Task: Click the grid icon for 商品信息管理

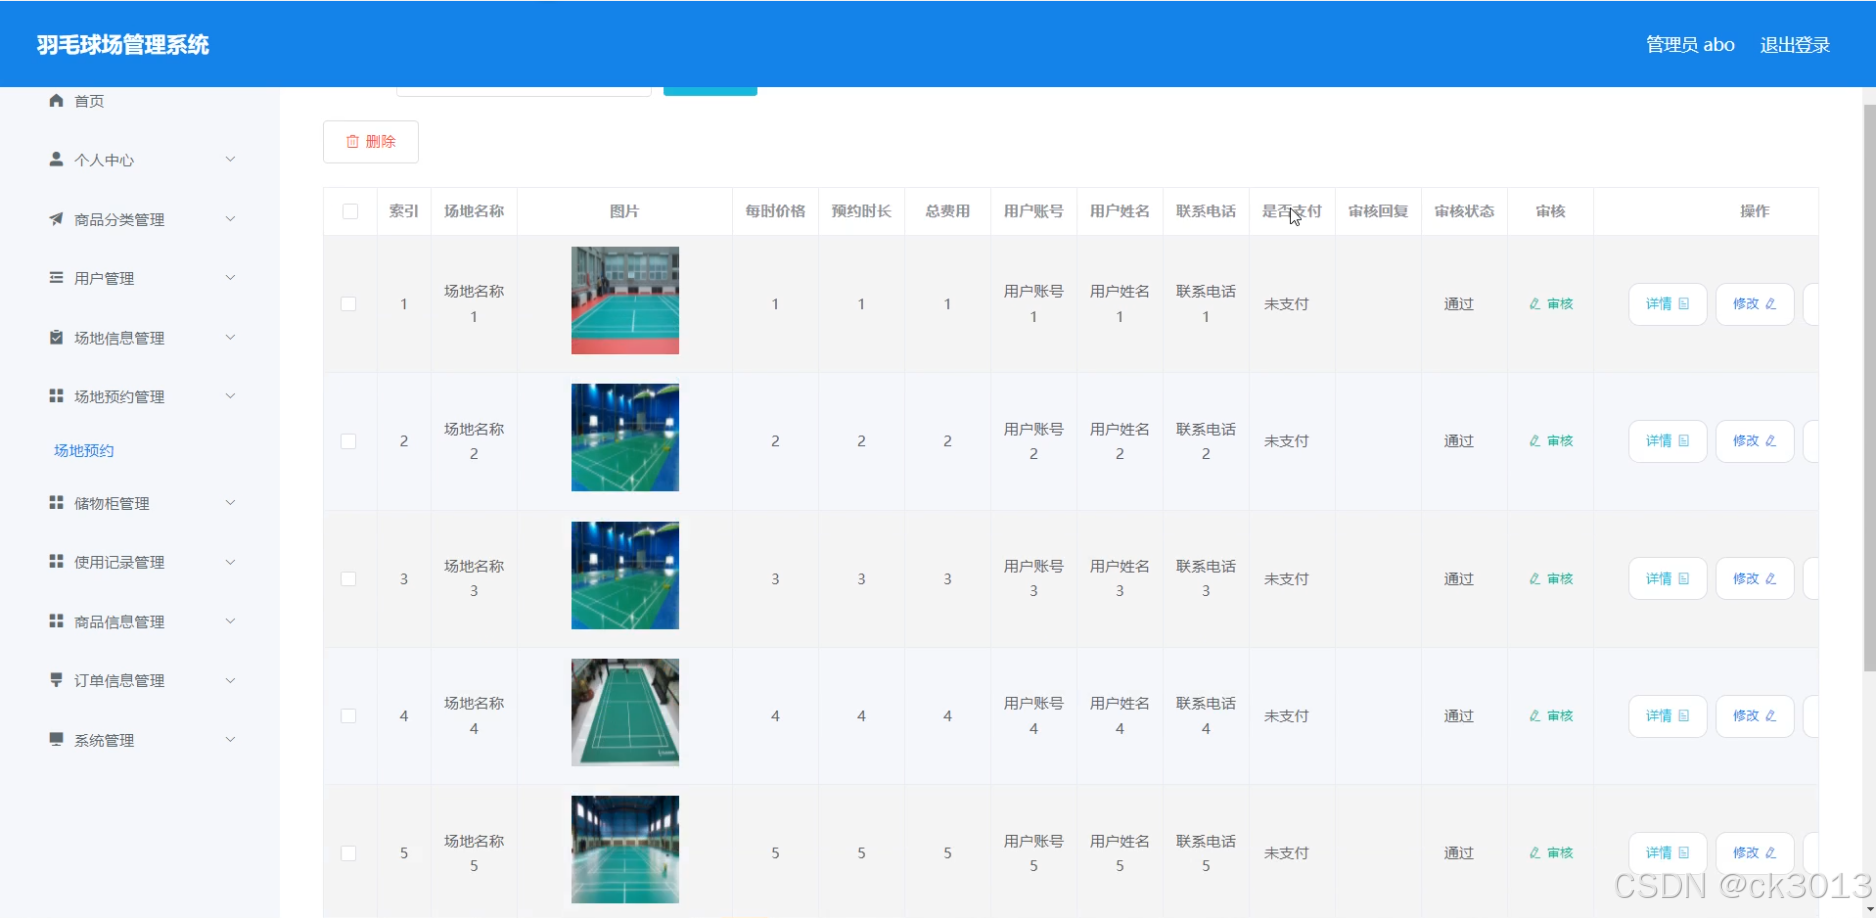Action: click(x=56, y=621)
